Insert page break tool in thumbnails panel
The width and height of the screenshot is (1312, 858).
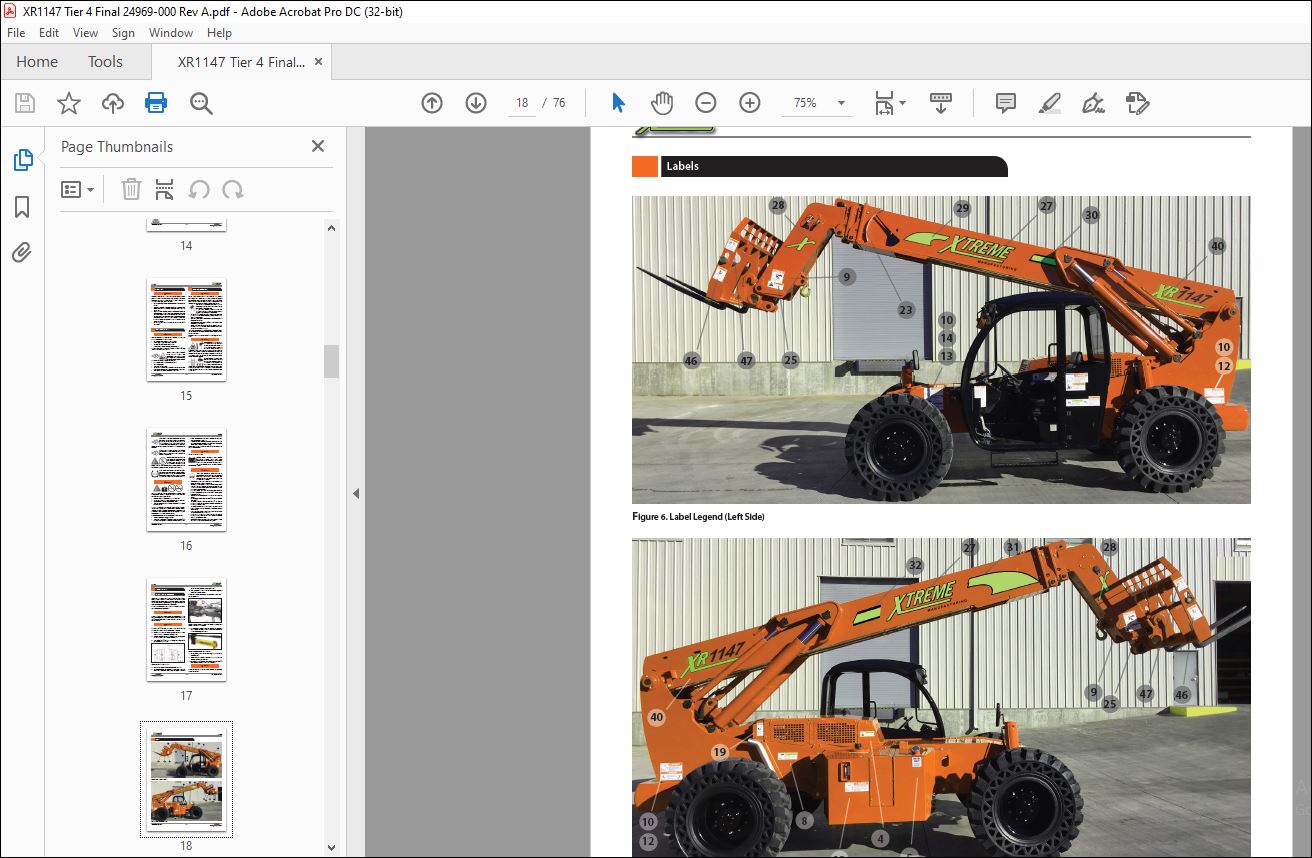coord(165,189)
